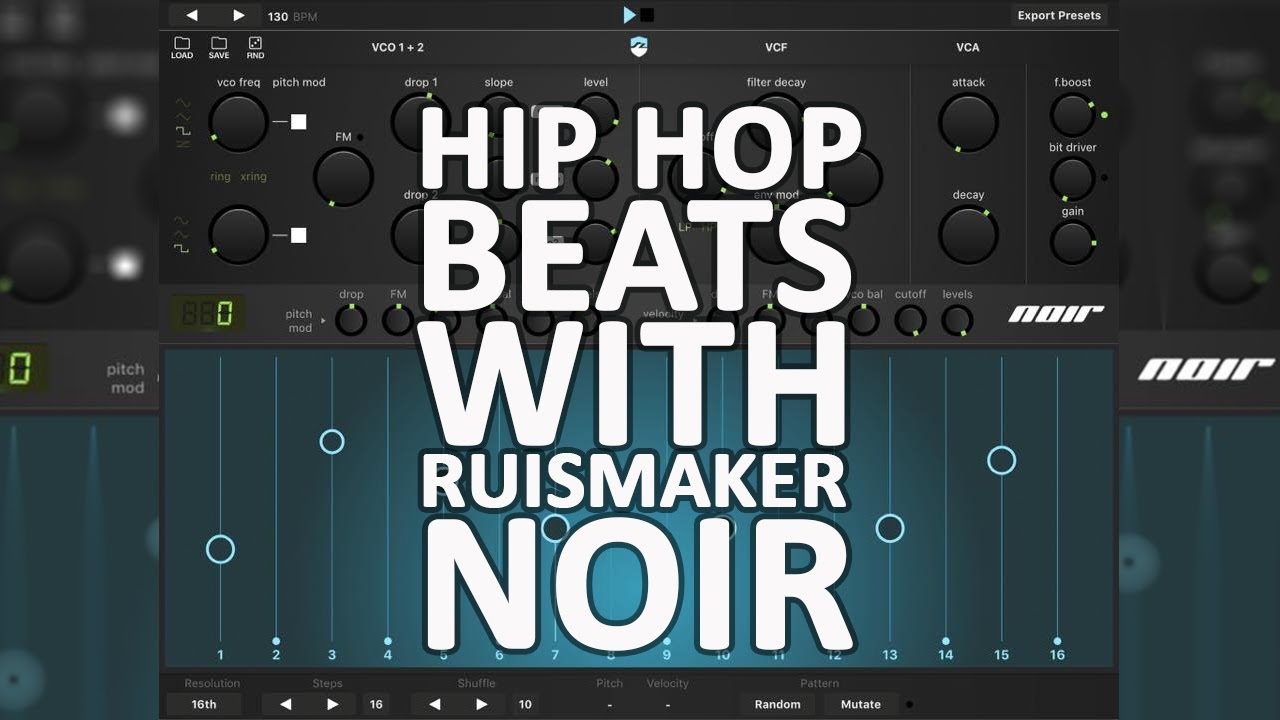Screen dimensions: 1280x720
Task: Click the step 15 circle in the sequencer
Action: (x=1002, y=460)
